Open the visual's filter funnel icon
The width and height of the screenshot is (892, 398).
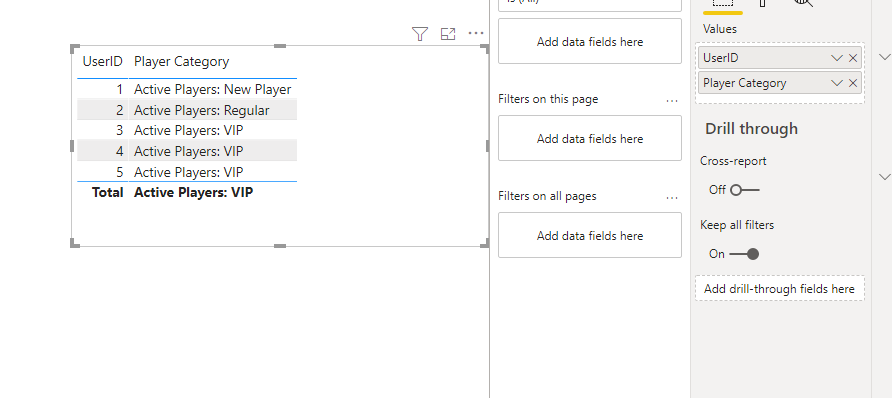click(x=420, y=34)
